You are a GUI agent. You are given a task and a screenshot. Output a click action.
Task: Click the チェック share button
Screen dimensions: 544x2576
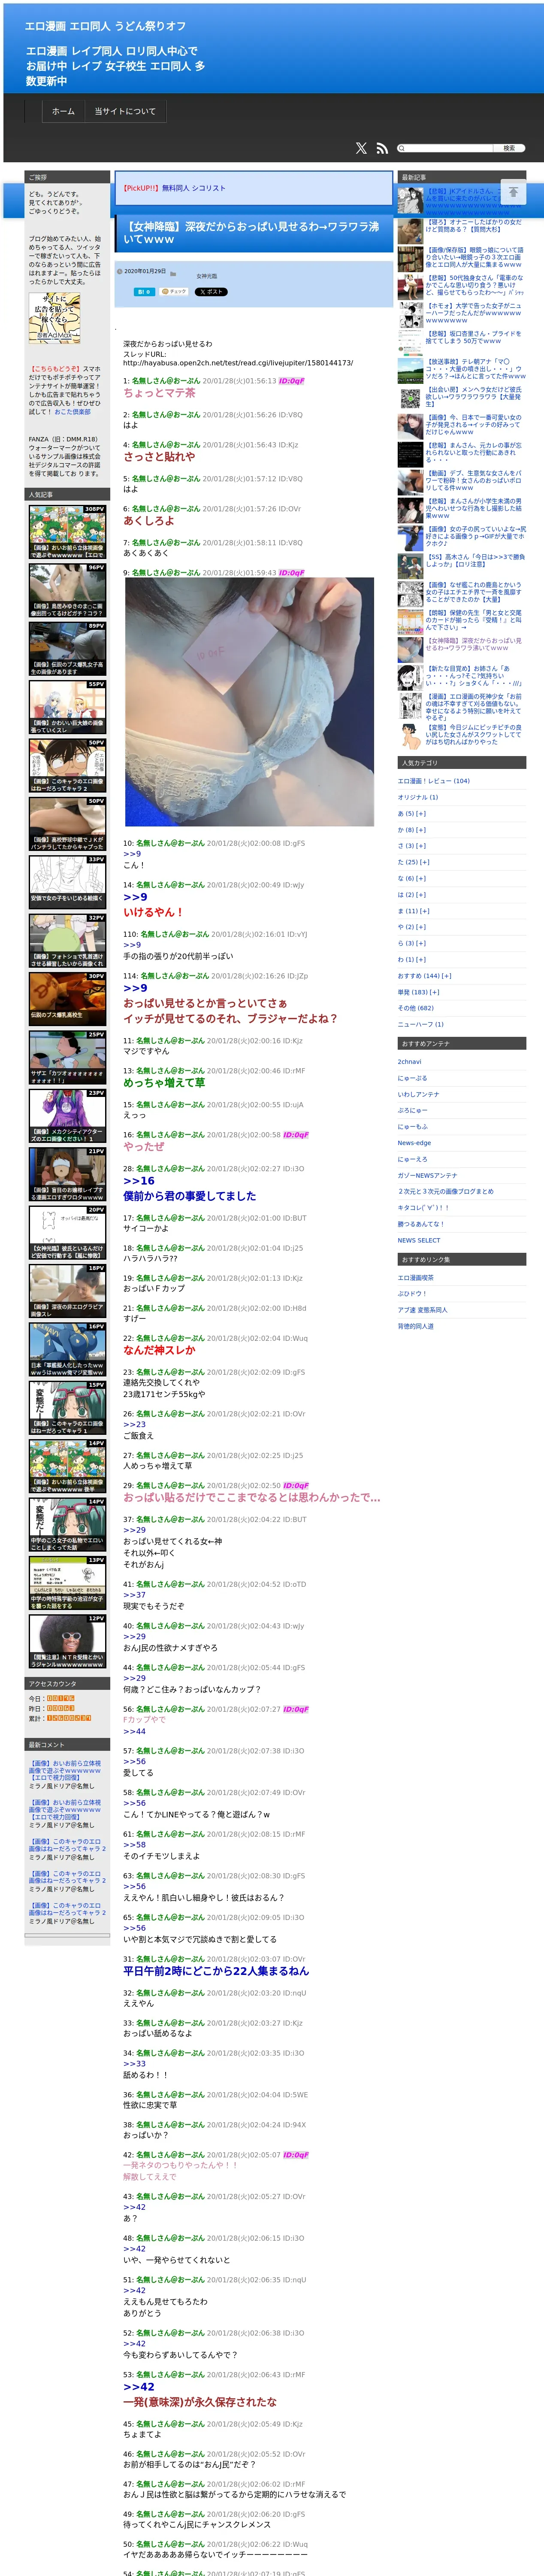point(174,292)
